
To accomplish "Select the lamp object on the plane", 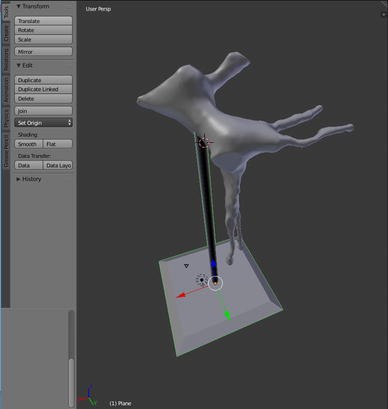I will (x=202, y=280).
